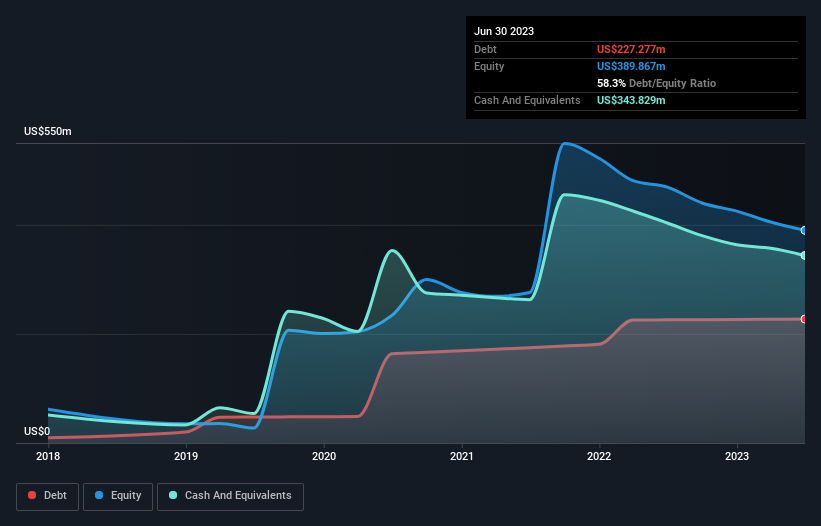
Task: Click the Jun 30 2023 tooltip date
Action: point(504,31)
